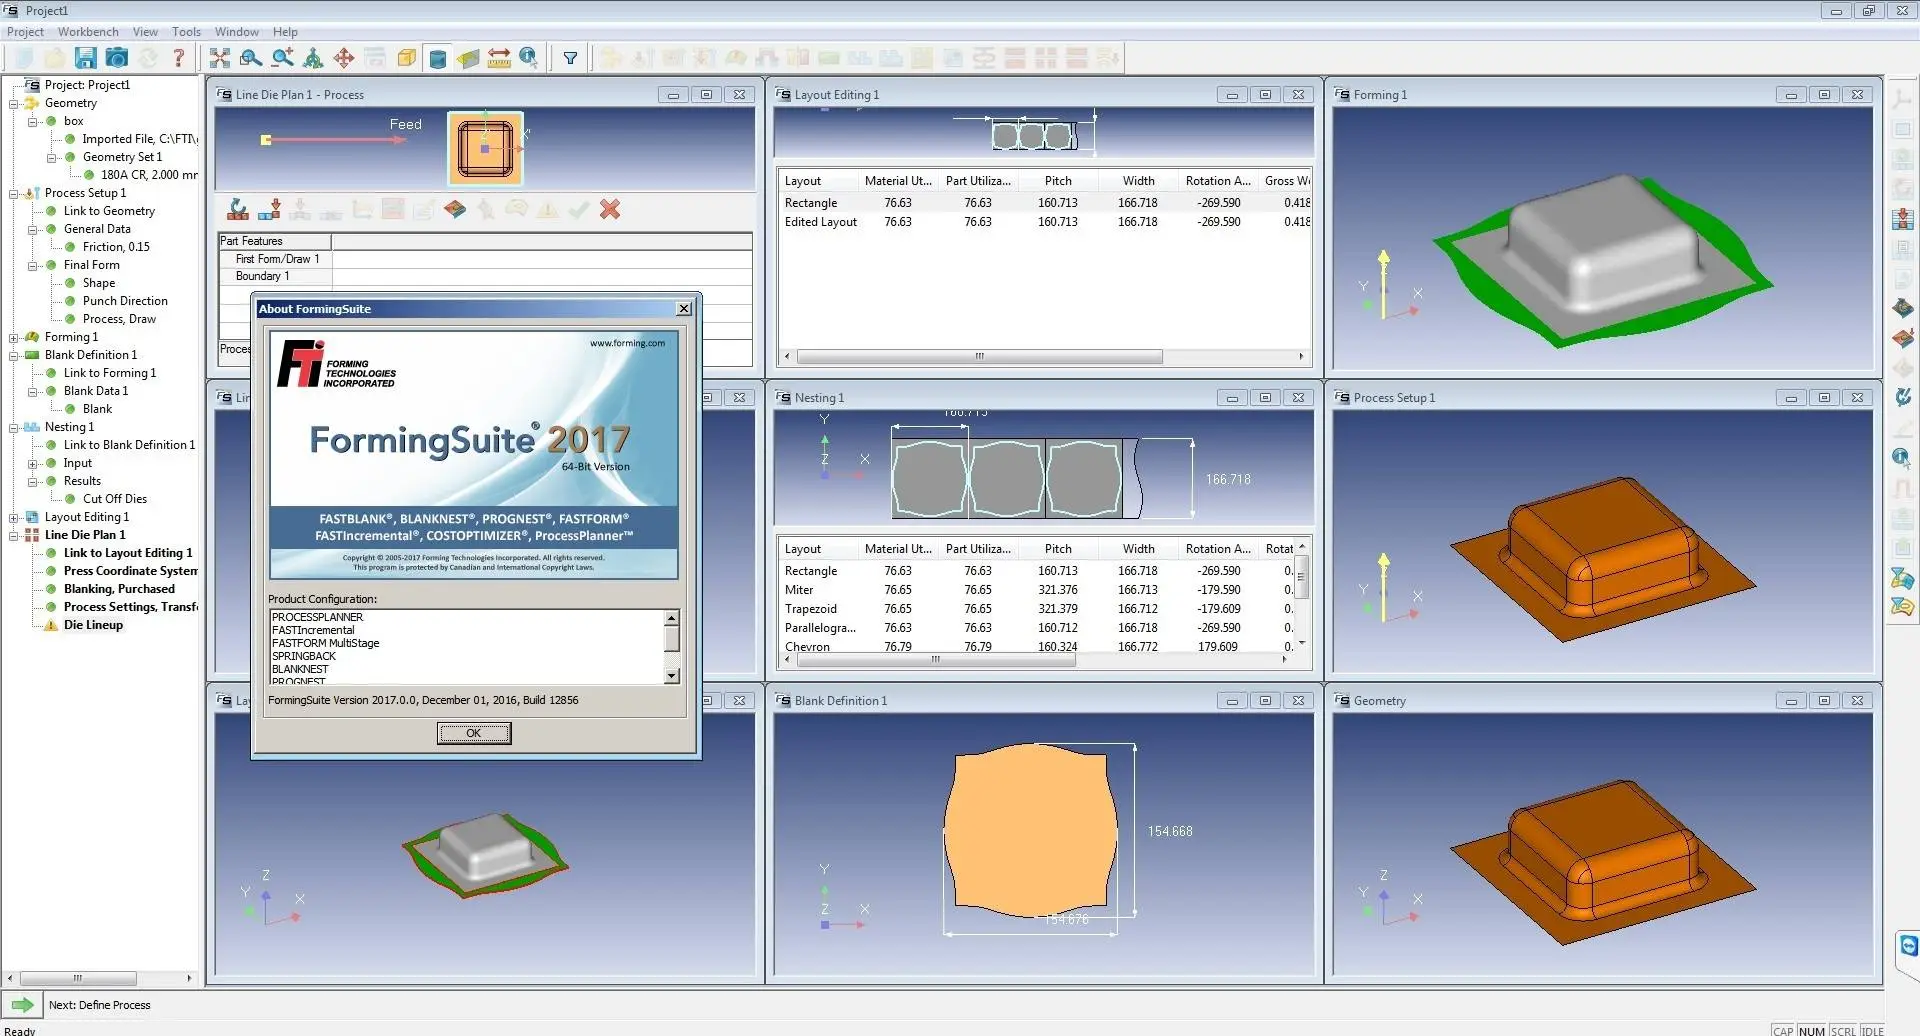Image resolution: width=1920 pixels, height=1036 pixels.
Task: Select the Cut Off Dies tree item
Action: 115,499
